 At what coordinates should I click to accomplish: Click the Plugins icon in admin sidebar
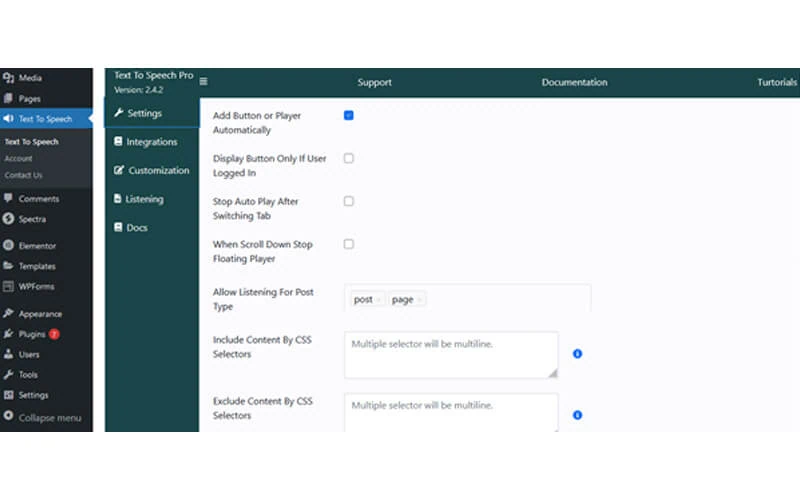[x=9, y=334]
